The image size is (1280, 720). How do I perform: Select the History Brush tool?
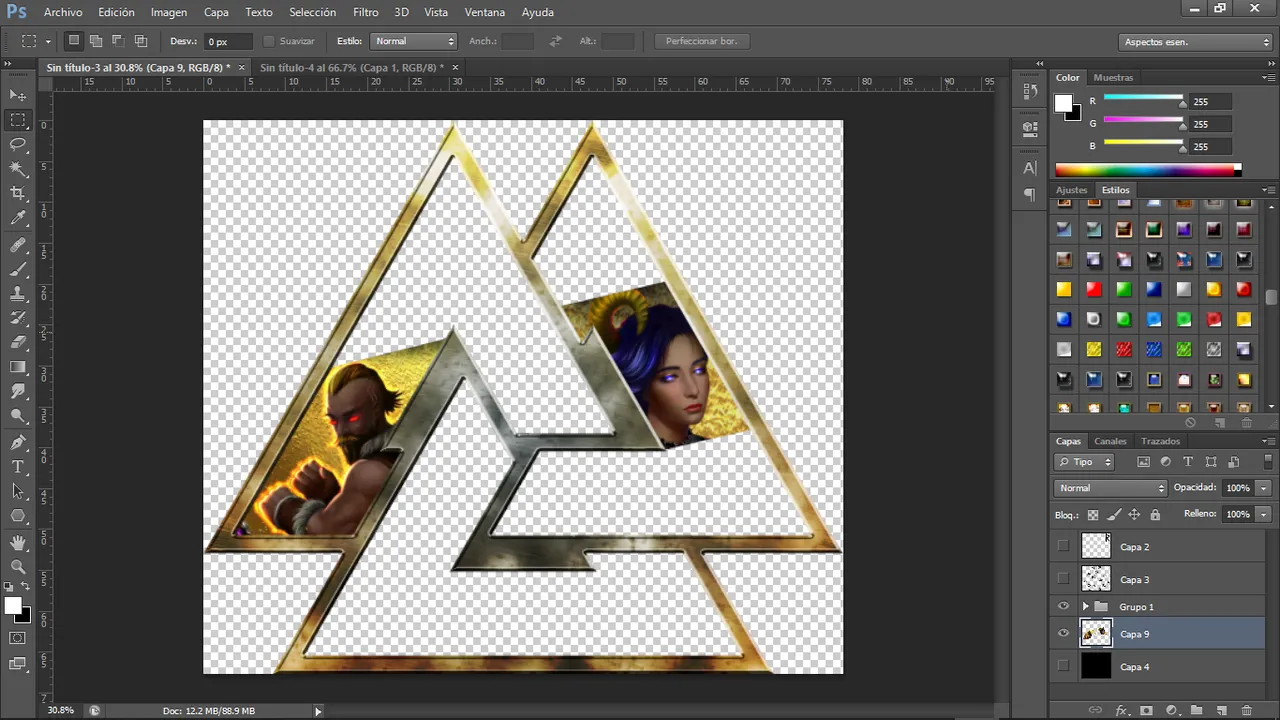pos(18,318)
